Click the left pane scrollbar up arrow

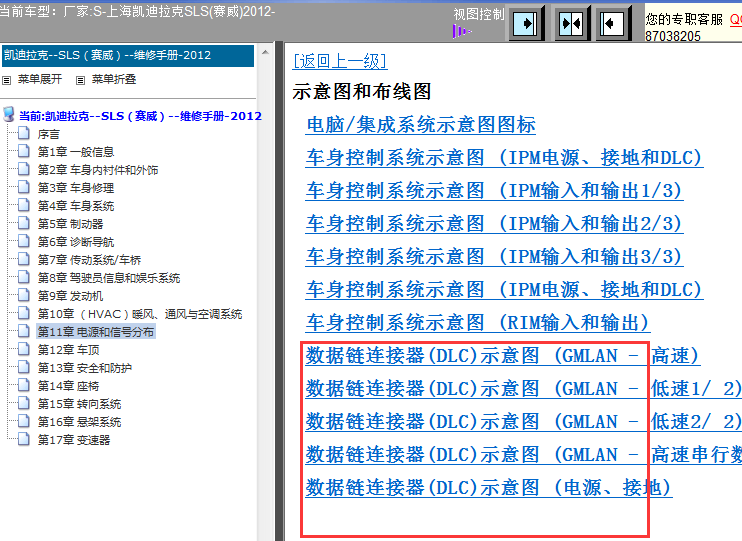[x=265, y=52]
